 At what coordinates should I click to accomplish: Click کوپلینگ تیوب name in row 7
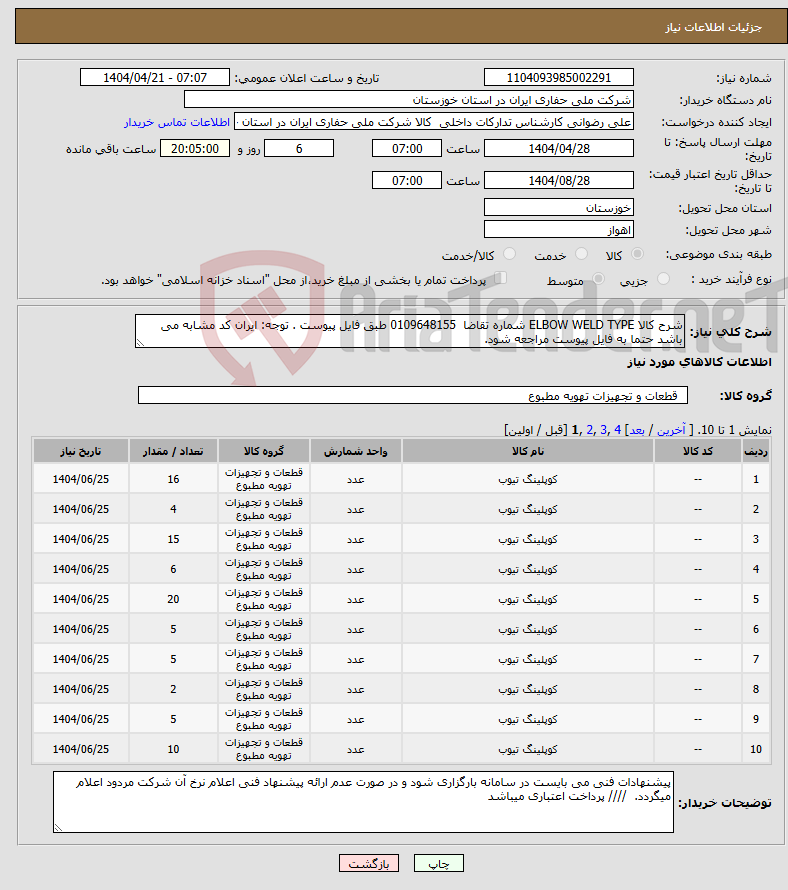click(x=528, y=659)
